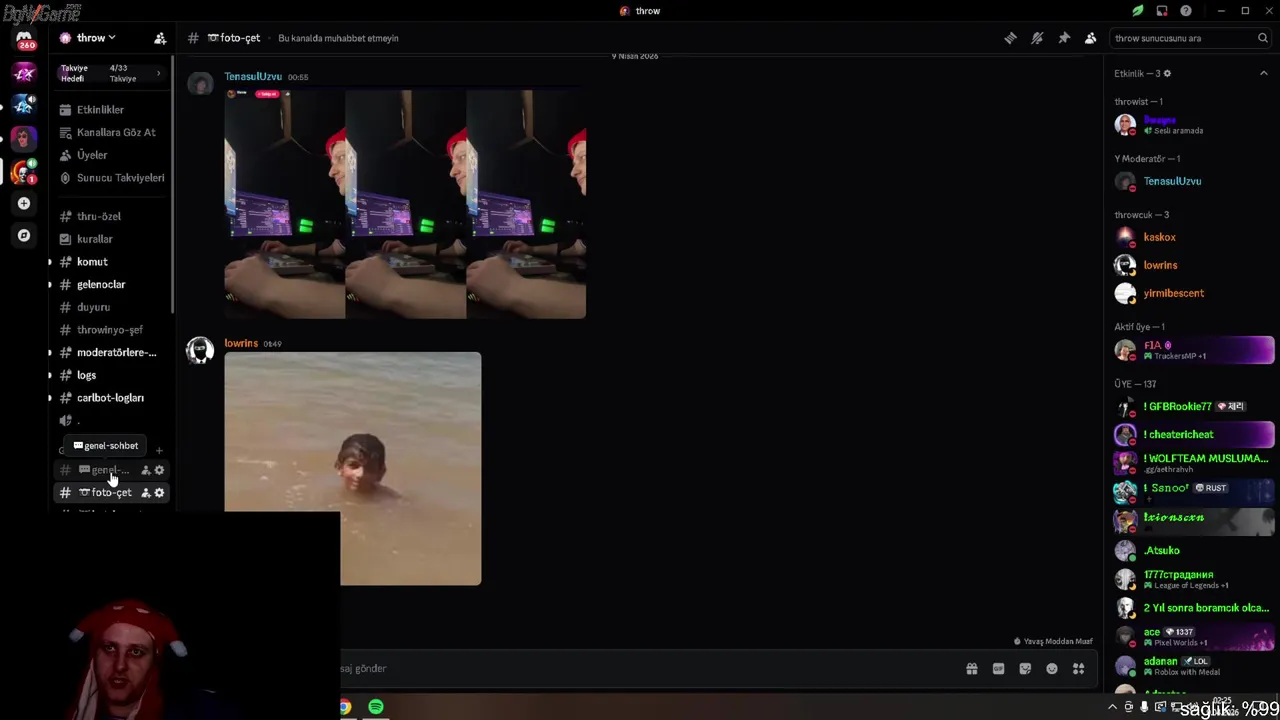Open the genel-sohbet channel
The image size is (1280, 720).
pos(111,470)
